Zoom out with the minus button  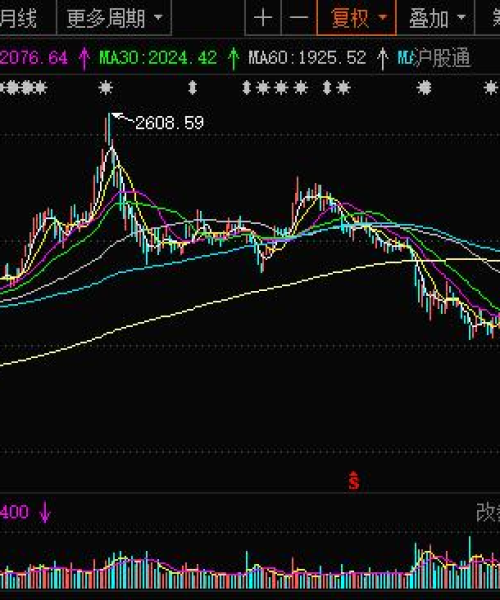tap(299, 18)
